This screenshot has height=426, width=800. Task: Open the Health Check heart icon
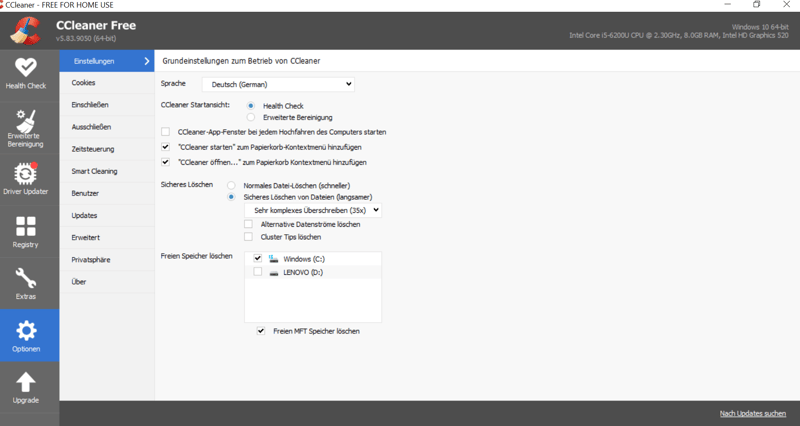[x=26, y=67]
